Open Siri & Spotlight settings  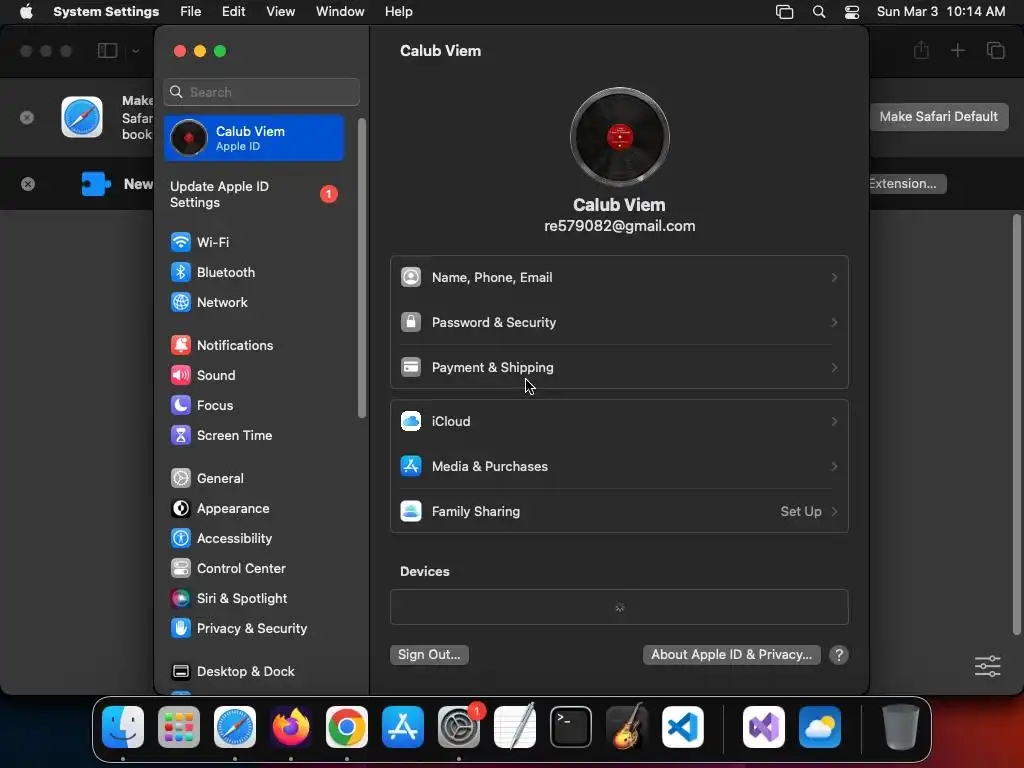pyautogui.click(x=229, y=599)
